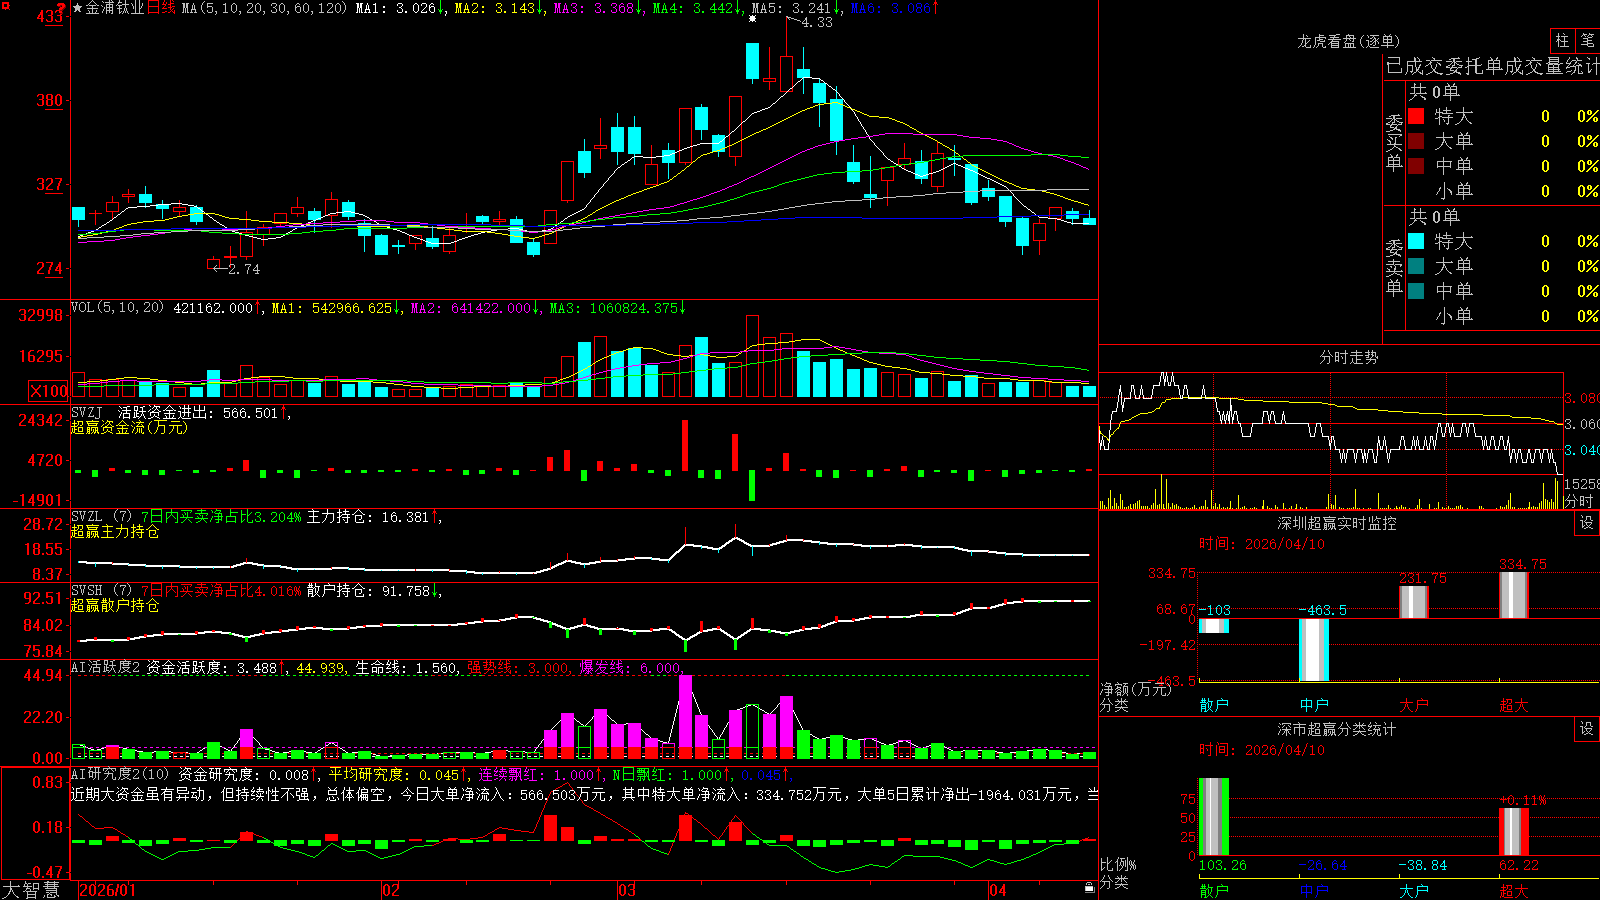1600x900 pixels.
Task: Click the 超大 334.75 bar in 深圳超赢实时监控
Action: point(1514,595)
